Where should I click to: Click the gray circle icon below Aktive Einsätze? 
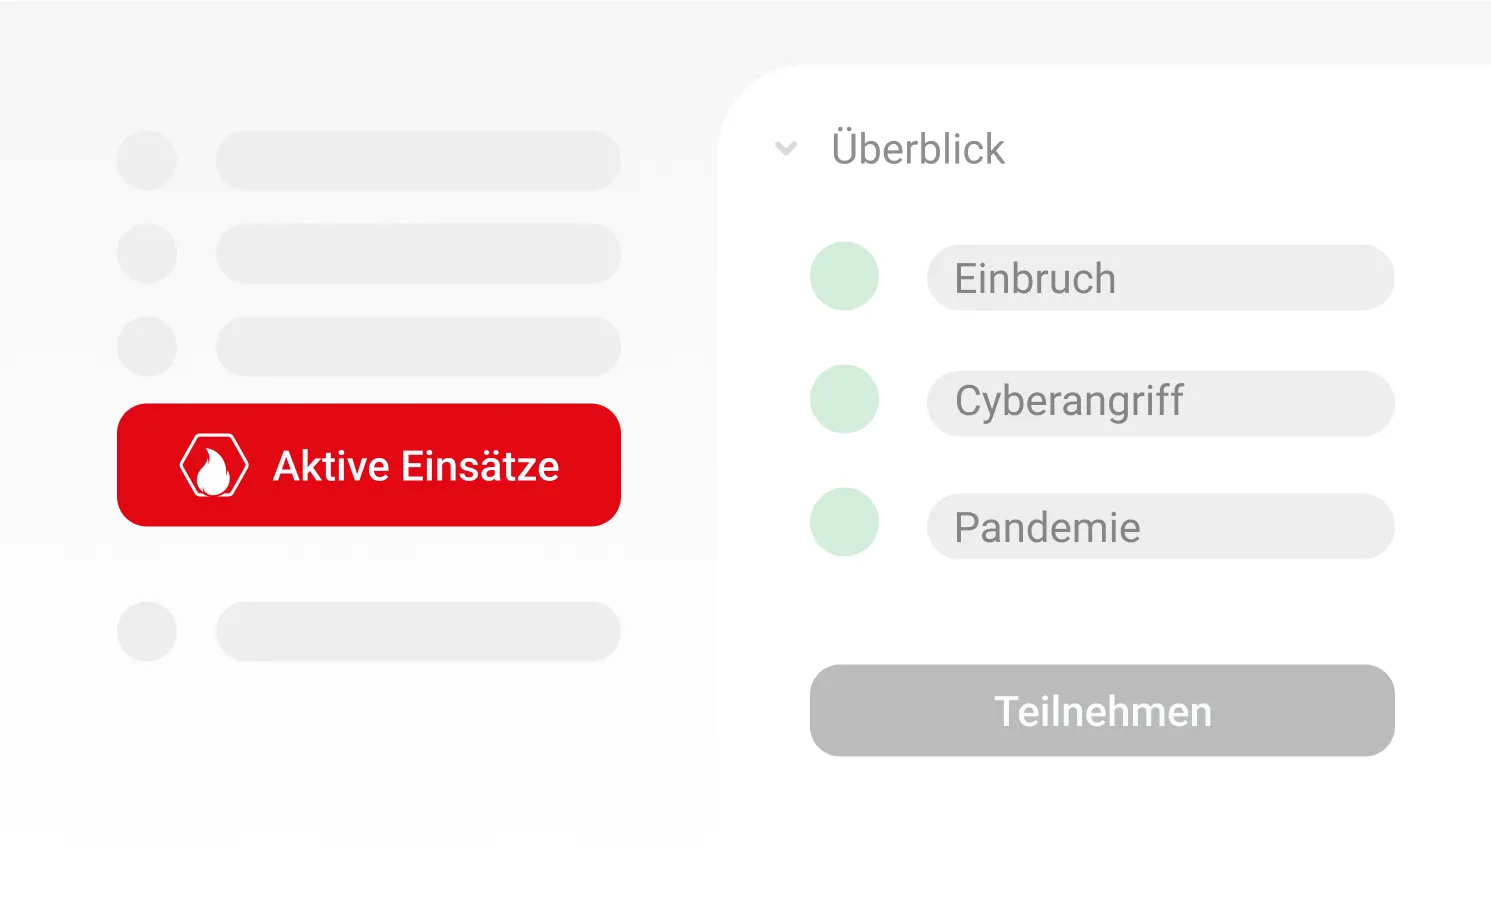click(147, 631)
